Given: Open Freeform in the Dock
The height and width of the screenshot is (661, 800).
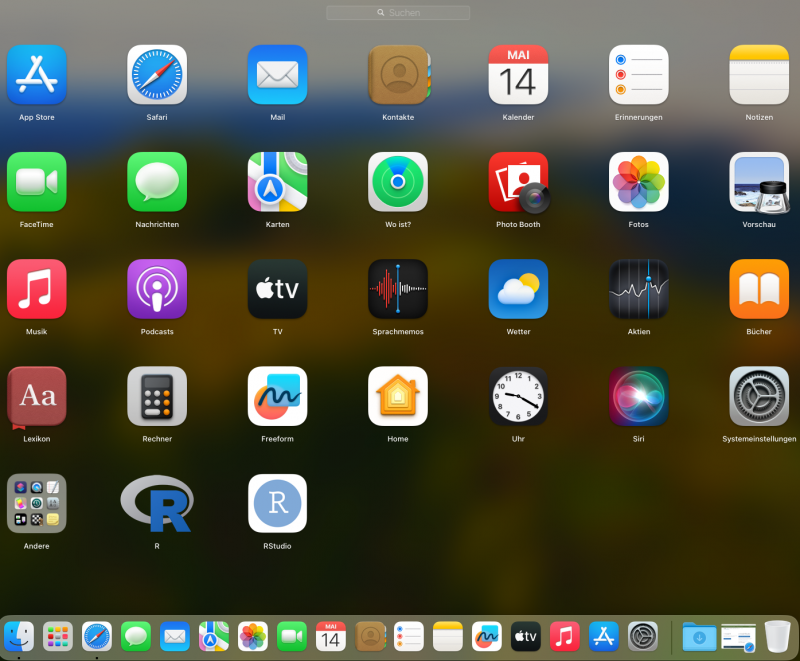Looking at the screenshot, I should (487, 637).
